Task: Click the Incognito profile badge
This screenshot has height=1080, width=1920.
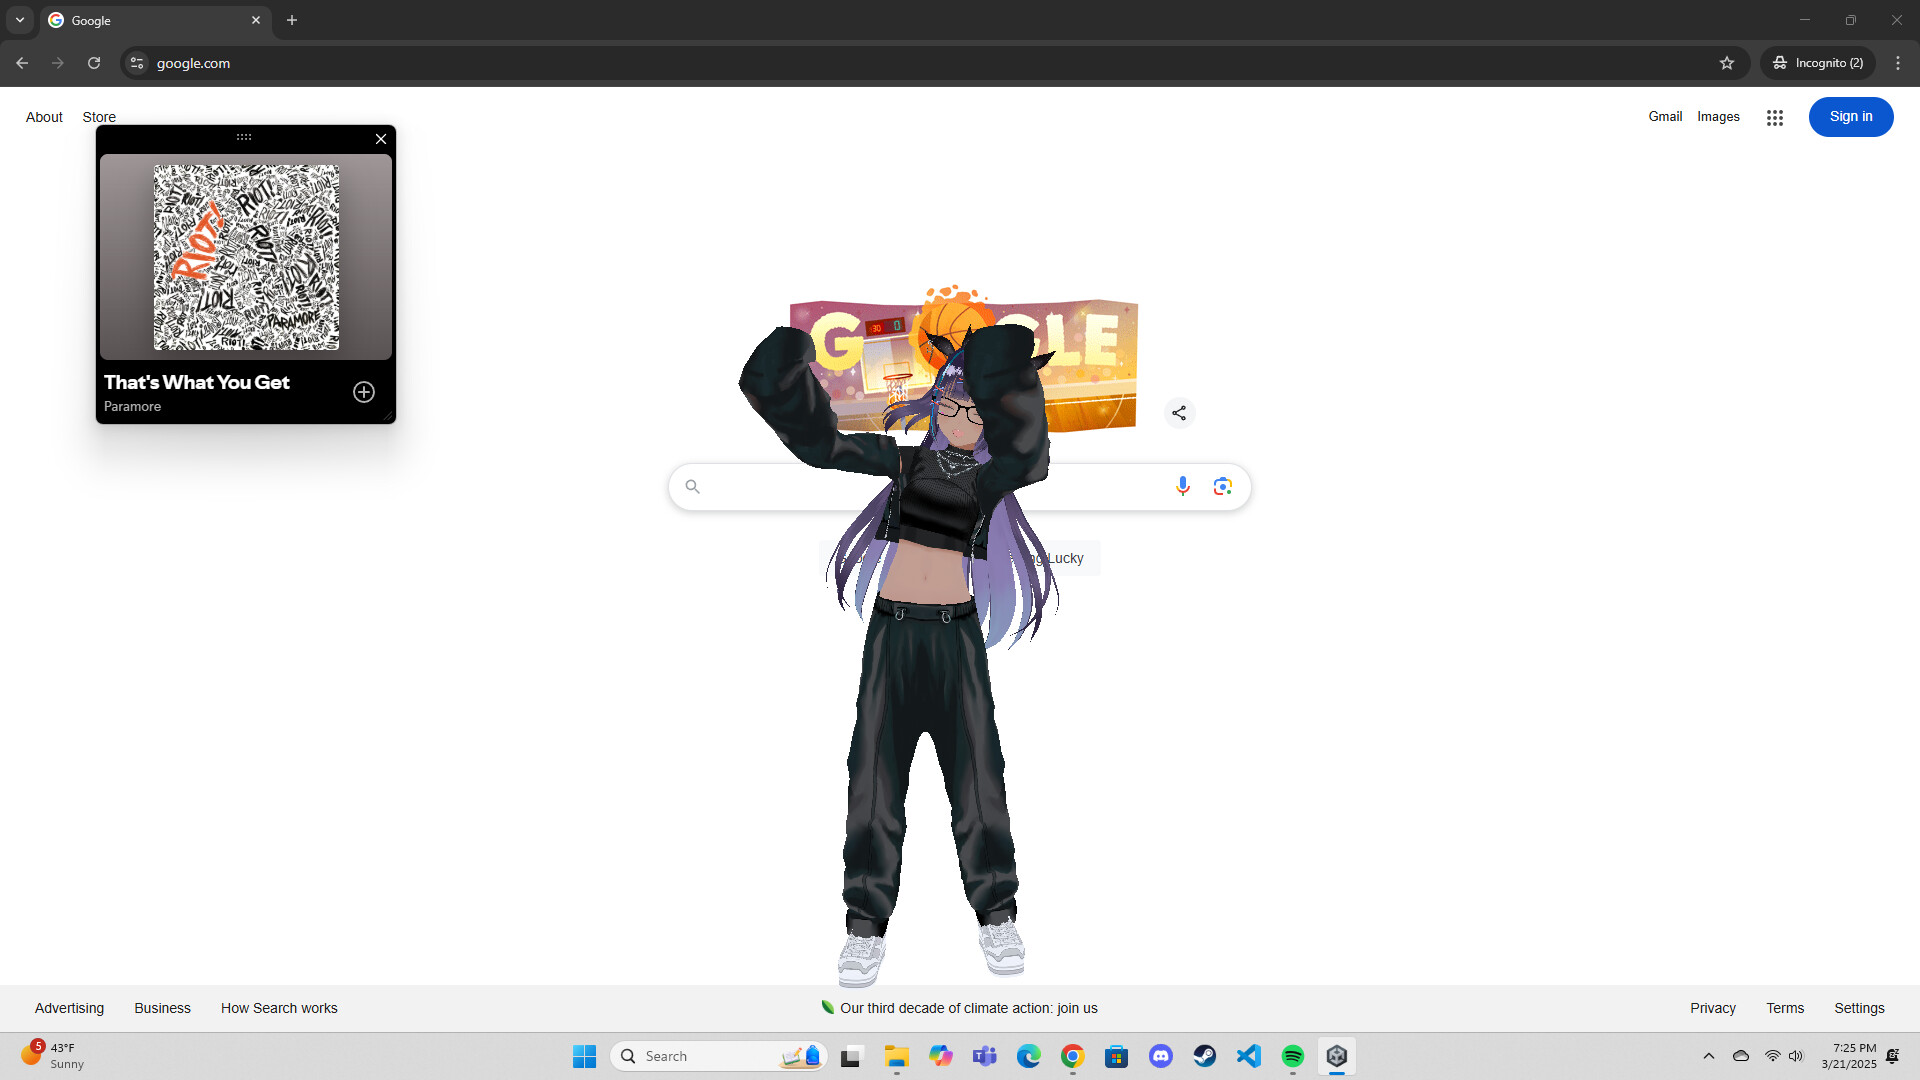Action: 1817,62
